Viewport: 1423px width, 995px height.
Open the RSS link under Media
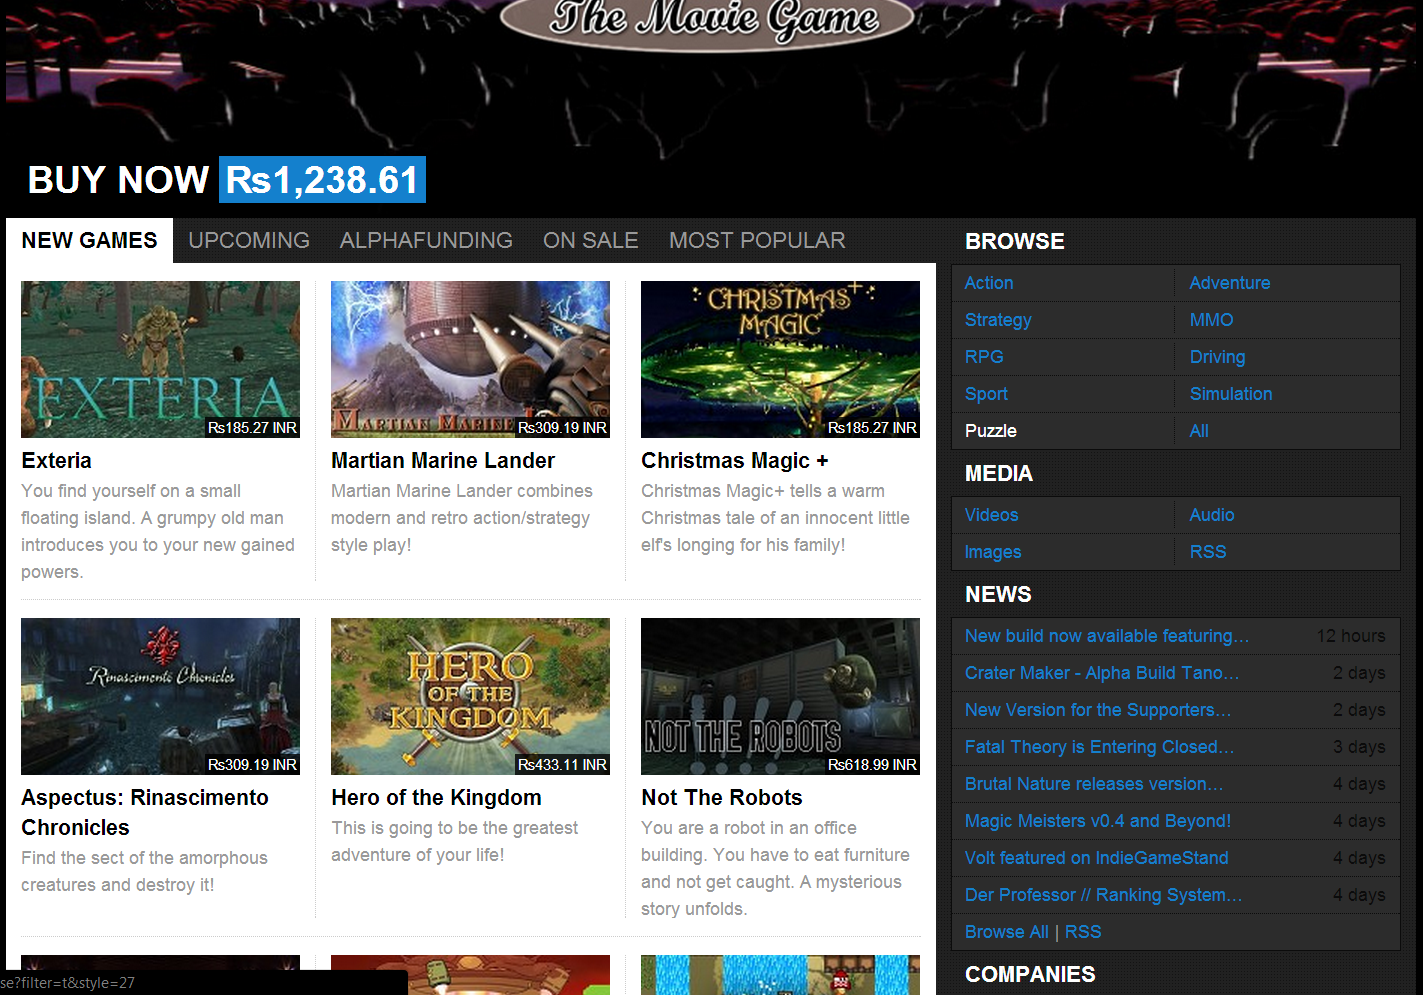point(1208,552)
